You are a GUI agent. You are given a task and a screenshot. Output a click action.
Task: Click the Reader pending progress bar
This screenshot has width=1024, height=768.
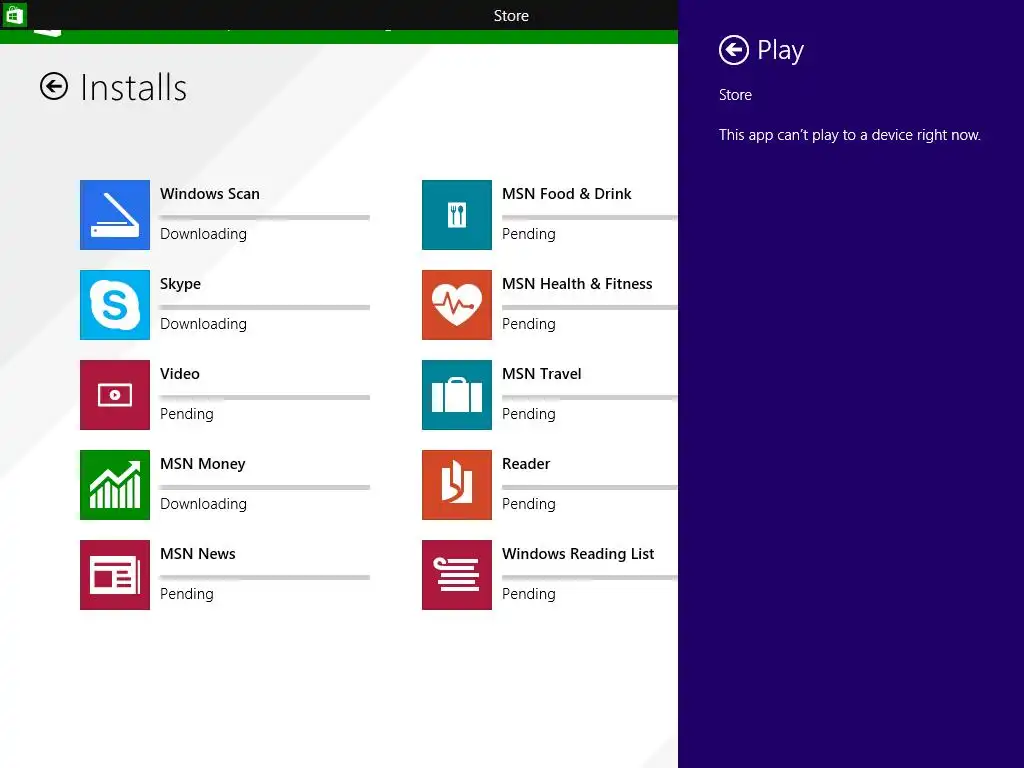point(590,487)
